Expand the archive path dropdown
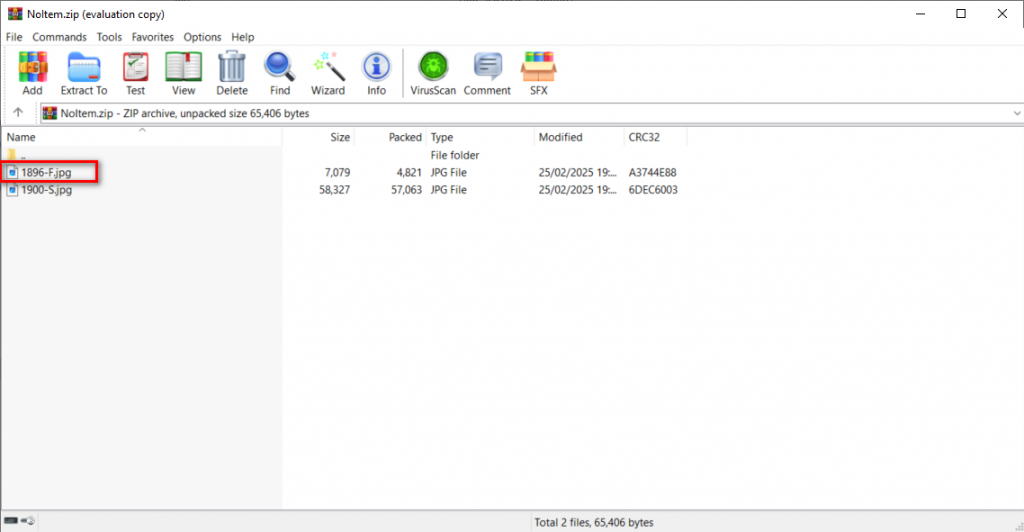1024x532 pixels. point(1015,113)
